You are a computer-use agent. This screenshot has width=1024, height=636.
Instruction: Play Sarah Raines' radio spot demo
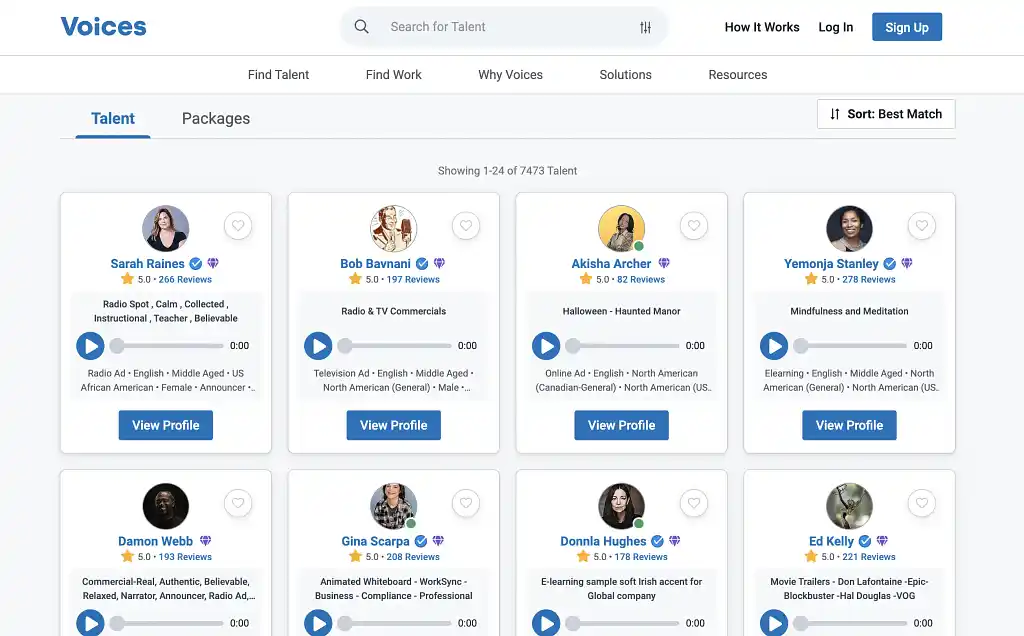(x=90, y=346)
